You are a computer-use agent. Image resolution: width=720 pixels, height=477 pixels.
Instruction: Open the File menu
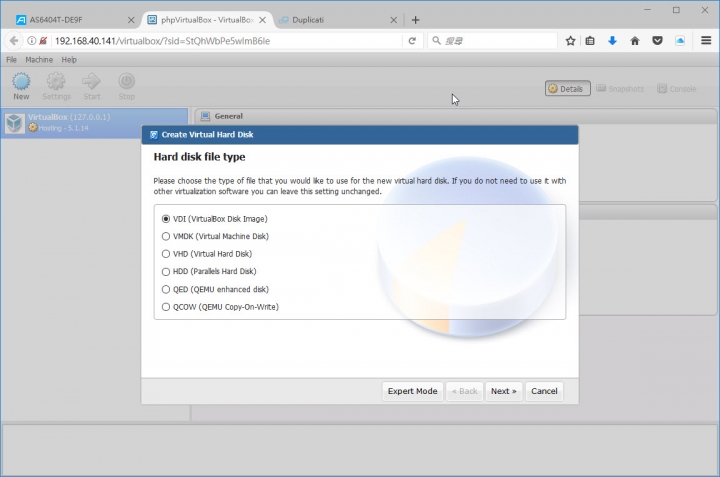tap(11, 60)
